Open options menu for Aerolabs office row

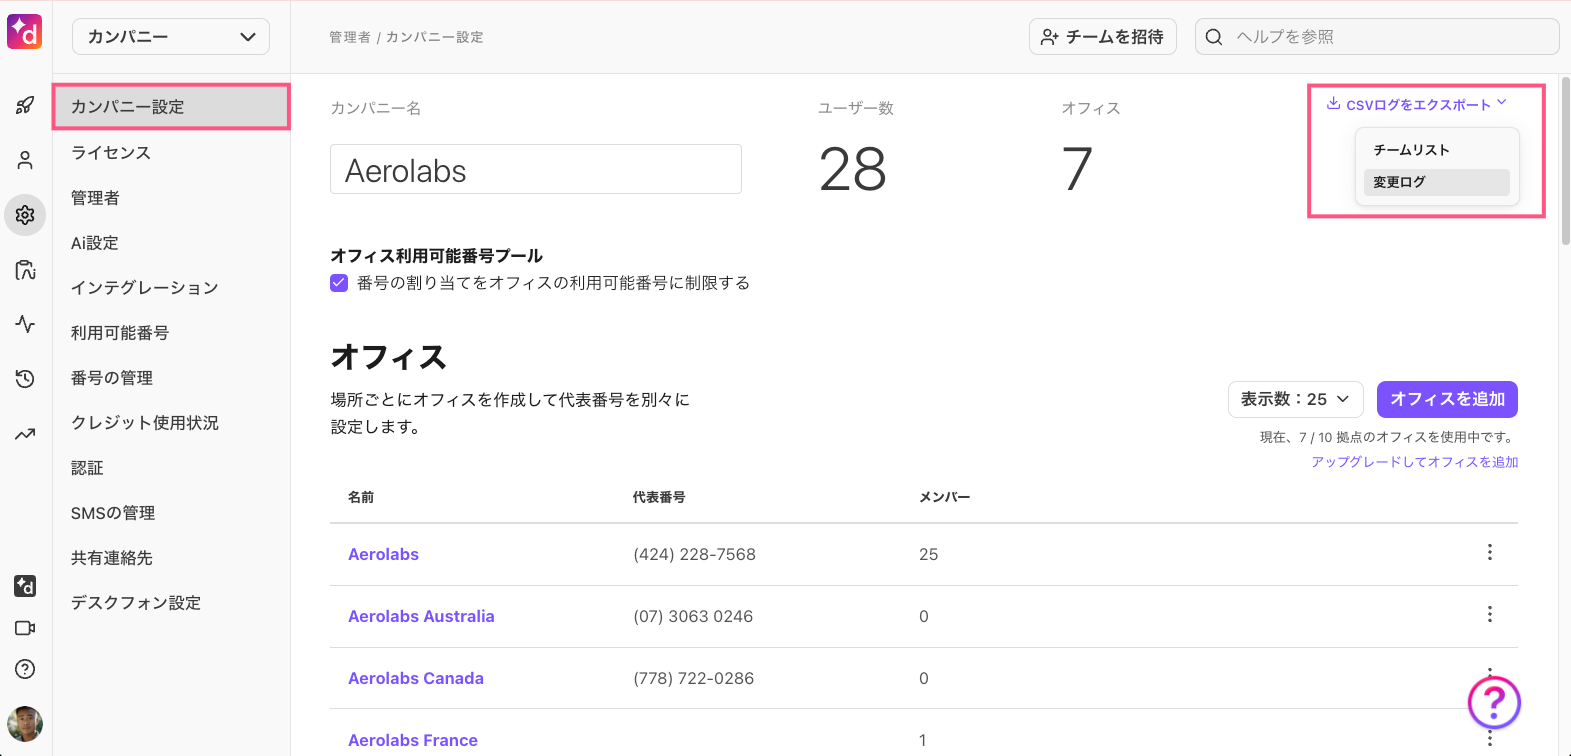pos(1490,553)
